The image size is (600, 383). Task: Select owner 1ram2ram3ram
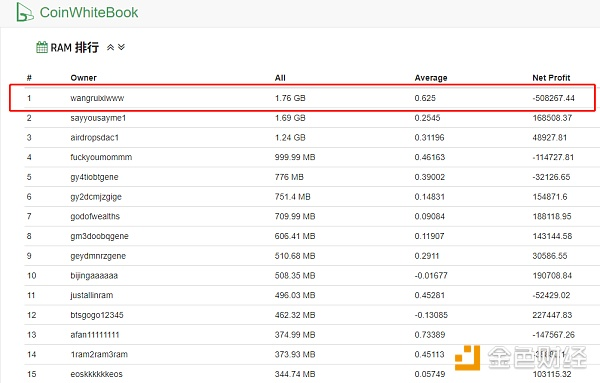99,354
